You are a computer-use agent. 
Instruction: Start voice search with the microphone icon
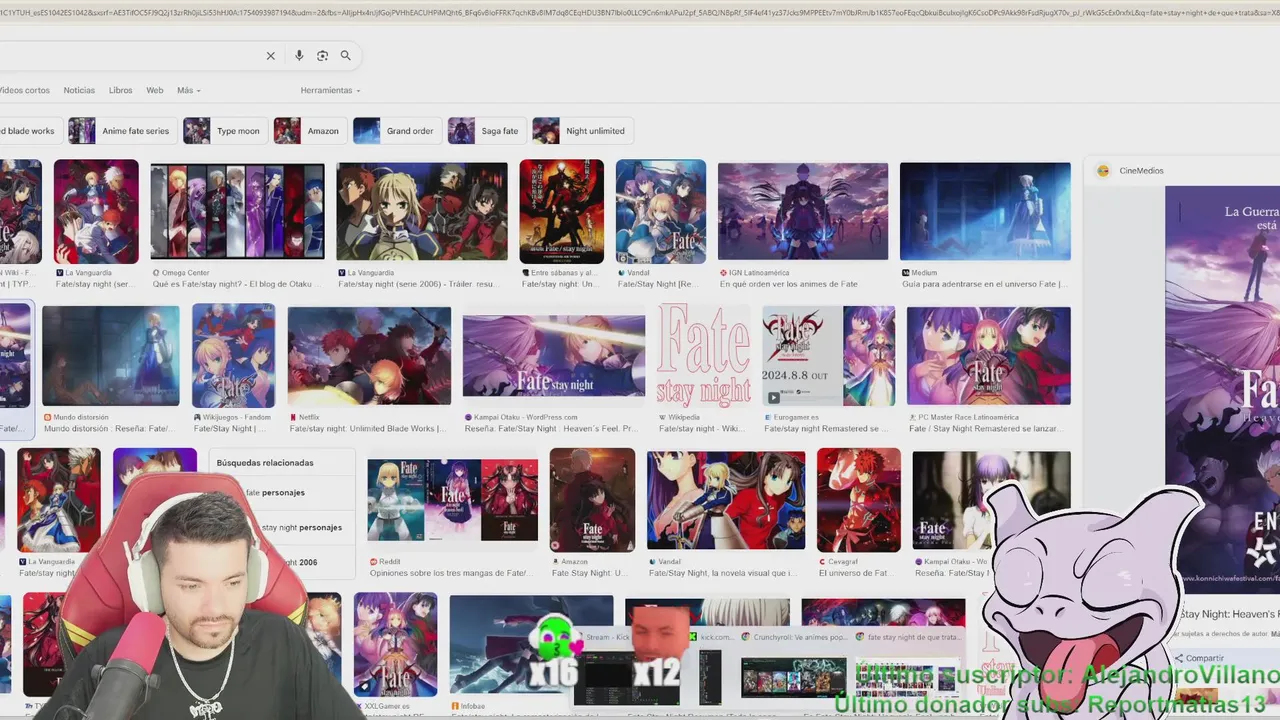click(299, 56)
